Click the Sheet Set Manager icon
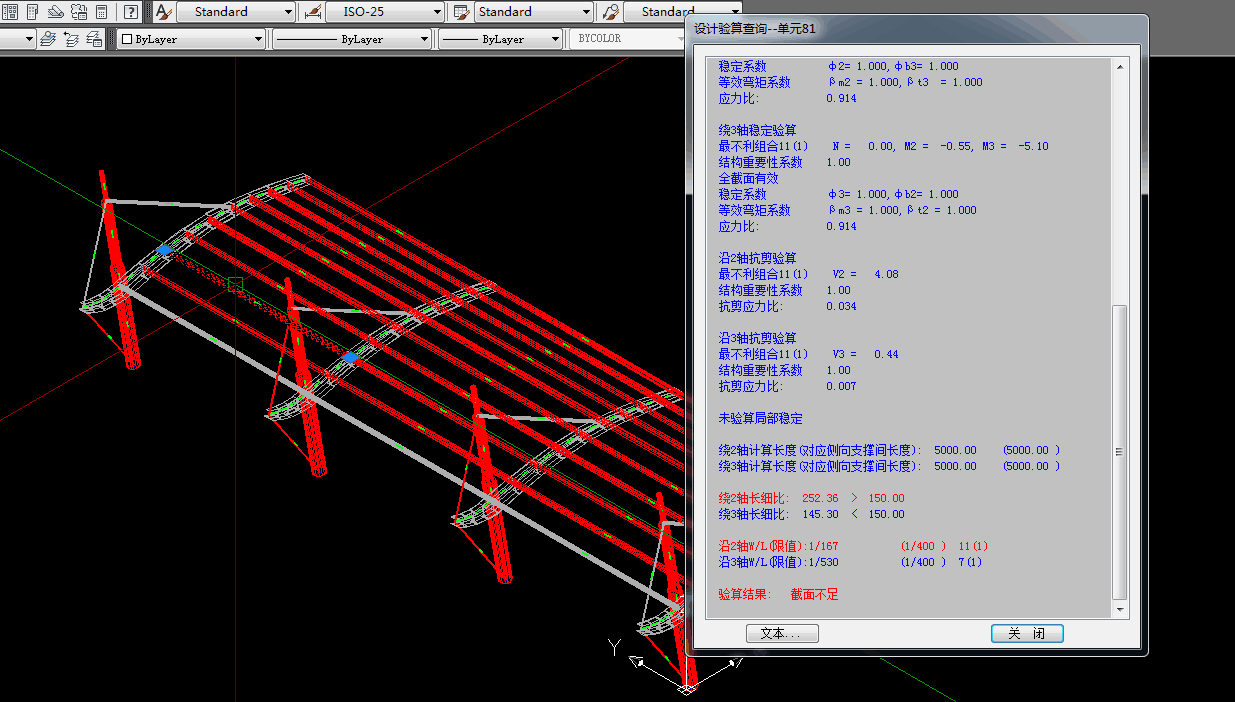This screenshot has width=1235, height=702. (x=55, y=12)
